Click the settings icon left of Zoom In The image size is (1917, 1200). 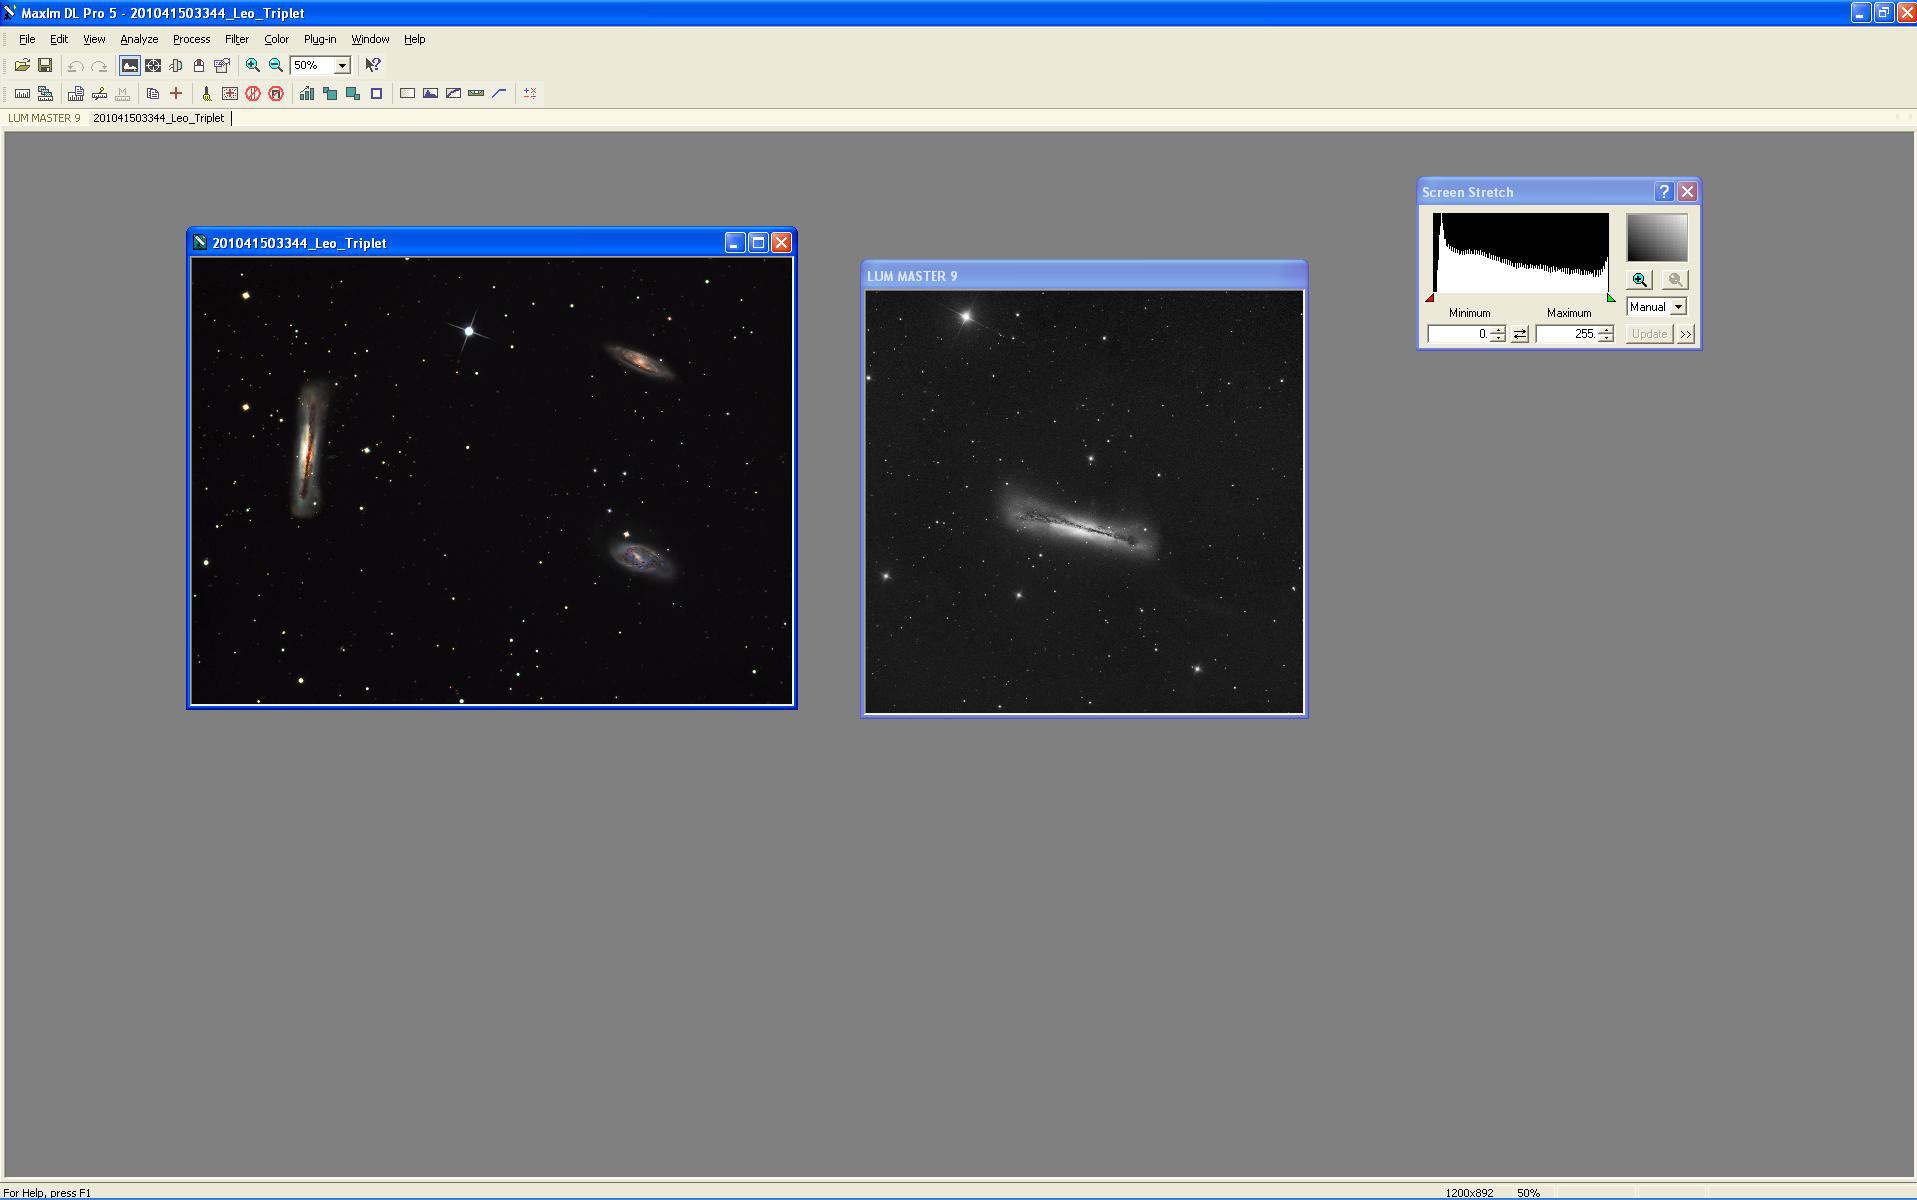pyautogui.click(x=222, y=65)
